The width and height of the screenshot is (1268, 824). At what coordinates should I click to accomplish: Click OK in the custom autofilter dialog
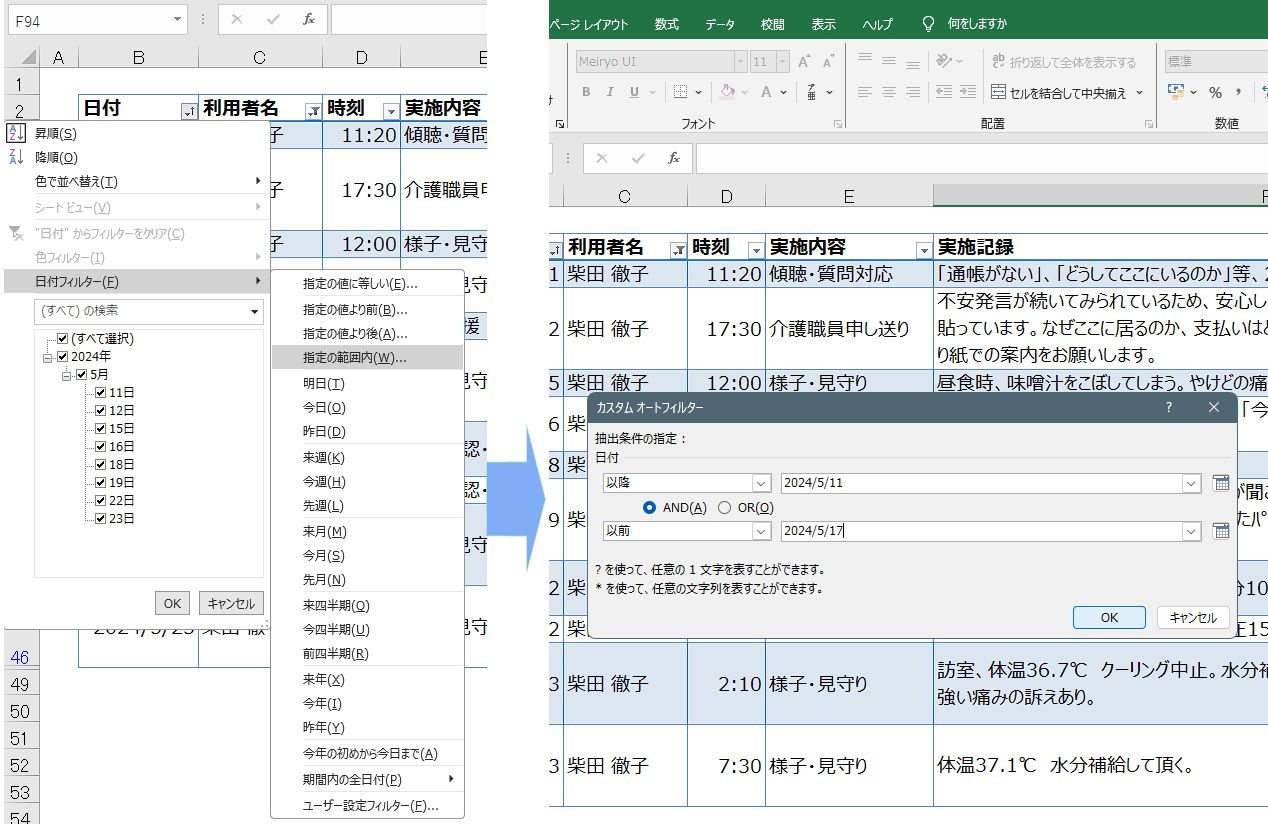click(x=1109, y=617)
